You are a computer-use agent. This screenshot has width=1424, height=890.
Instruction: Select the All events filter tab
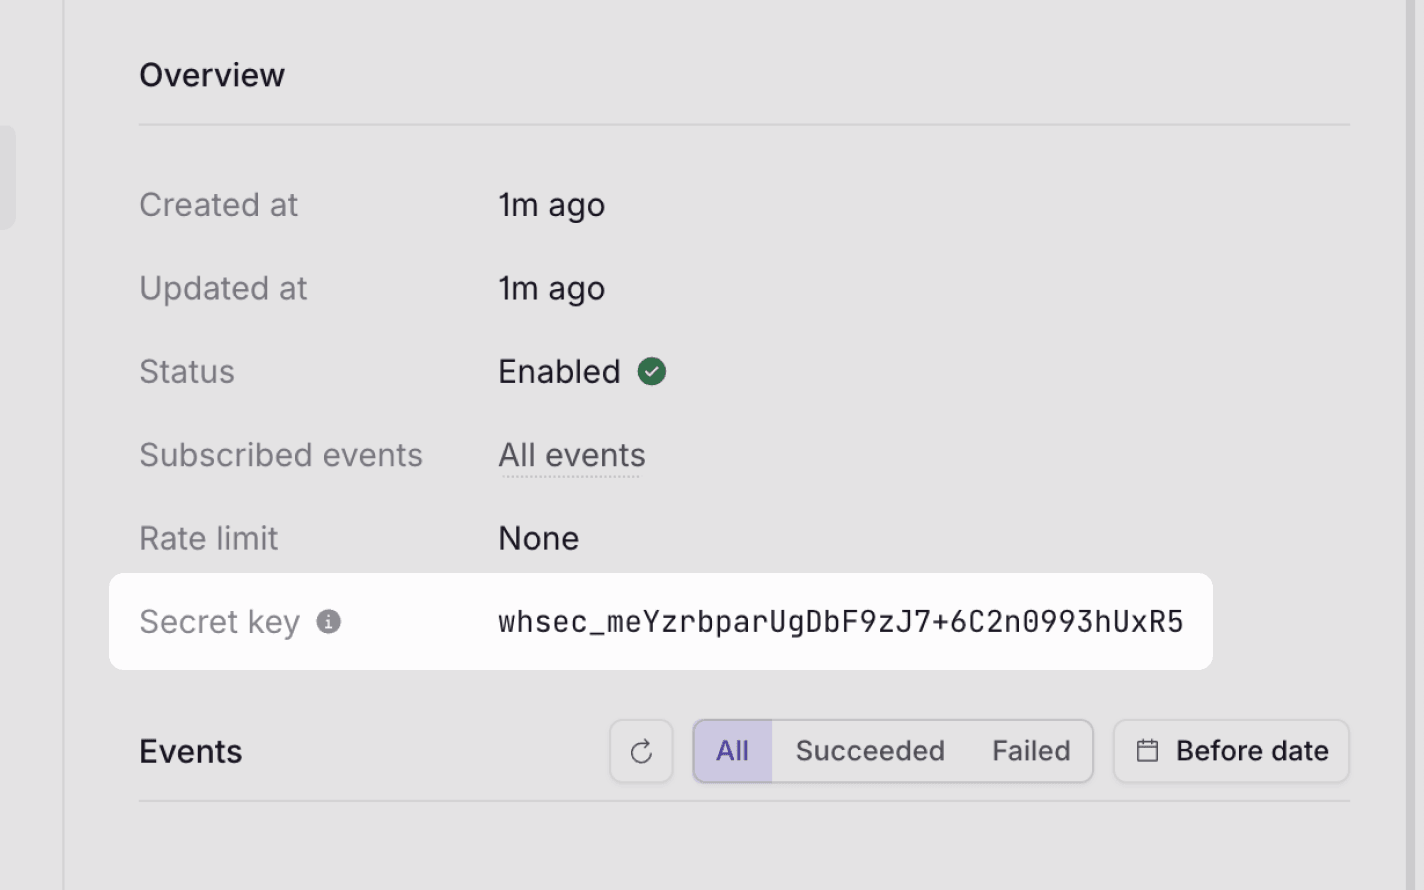(x=732, y=751)
